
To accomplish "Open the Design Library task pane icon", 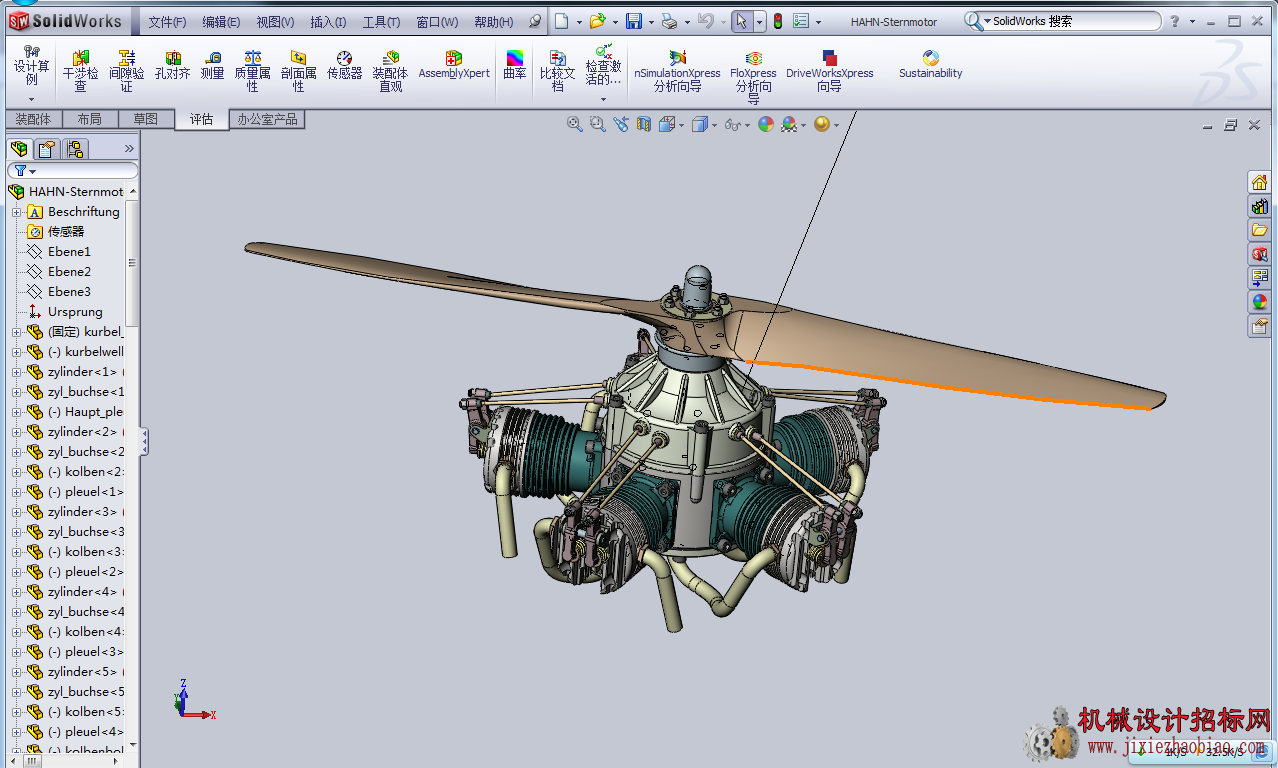I will (x=1259, y=206).
